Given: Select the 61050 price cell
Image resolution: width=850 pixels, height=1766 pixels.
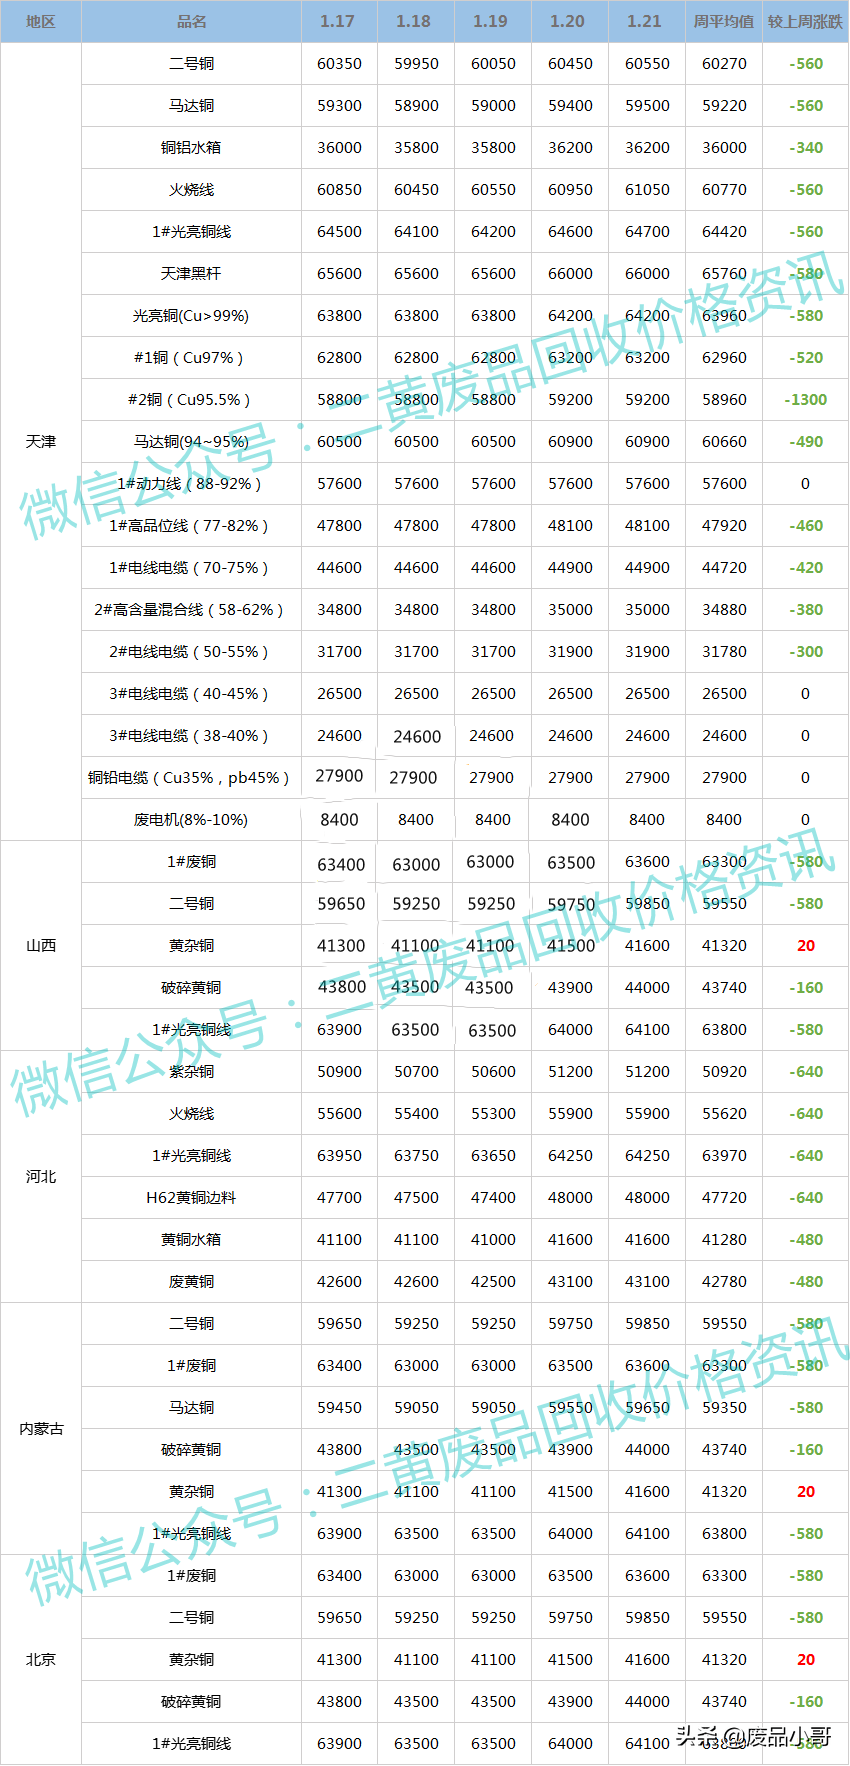Looking at the screenshot, I should [647, 189].
